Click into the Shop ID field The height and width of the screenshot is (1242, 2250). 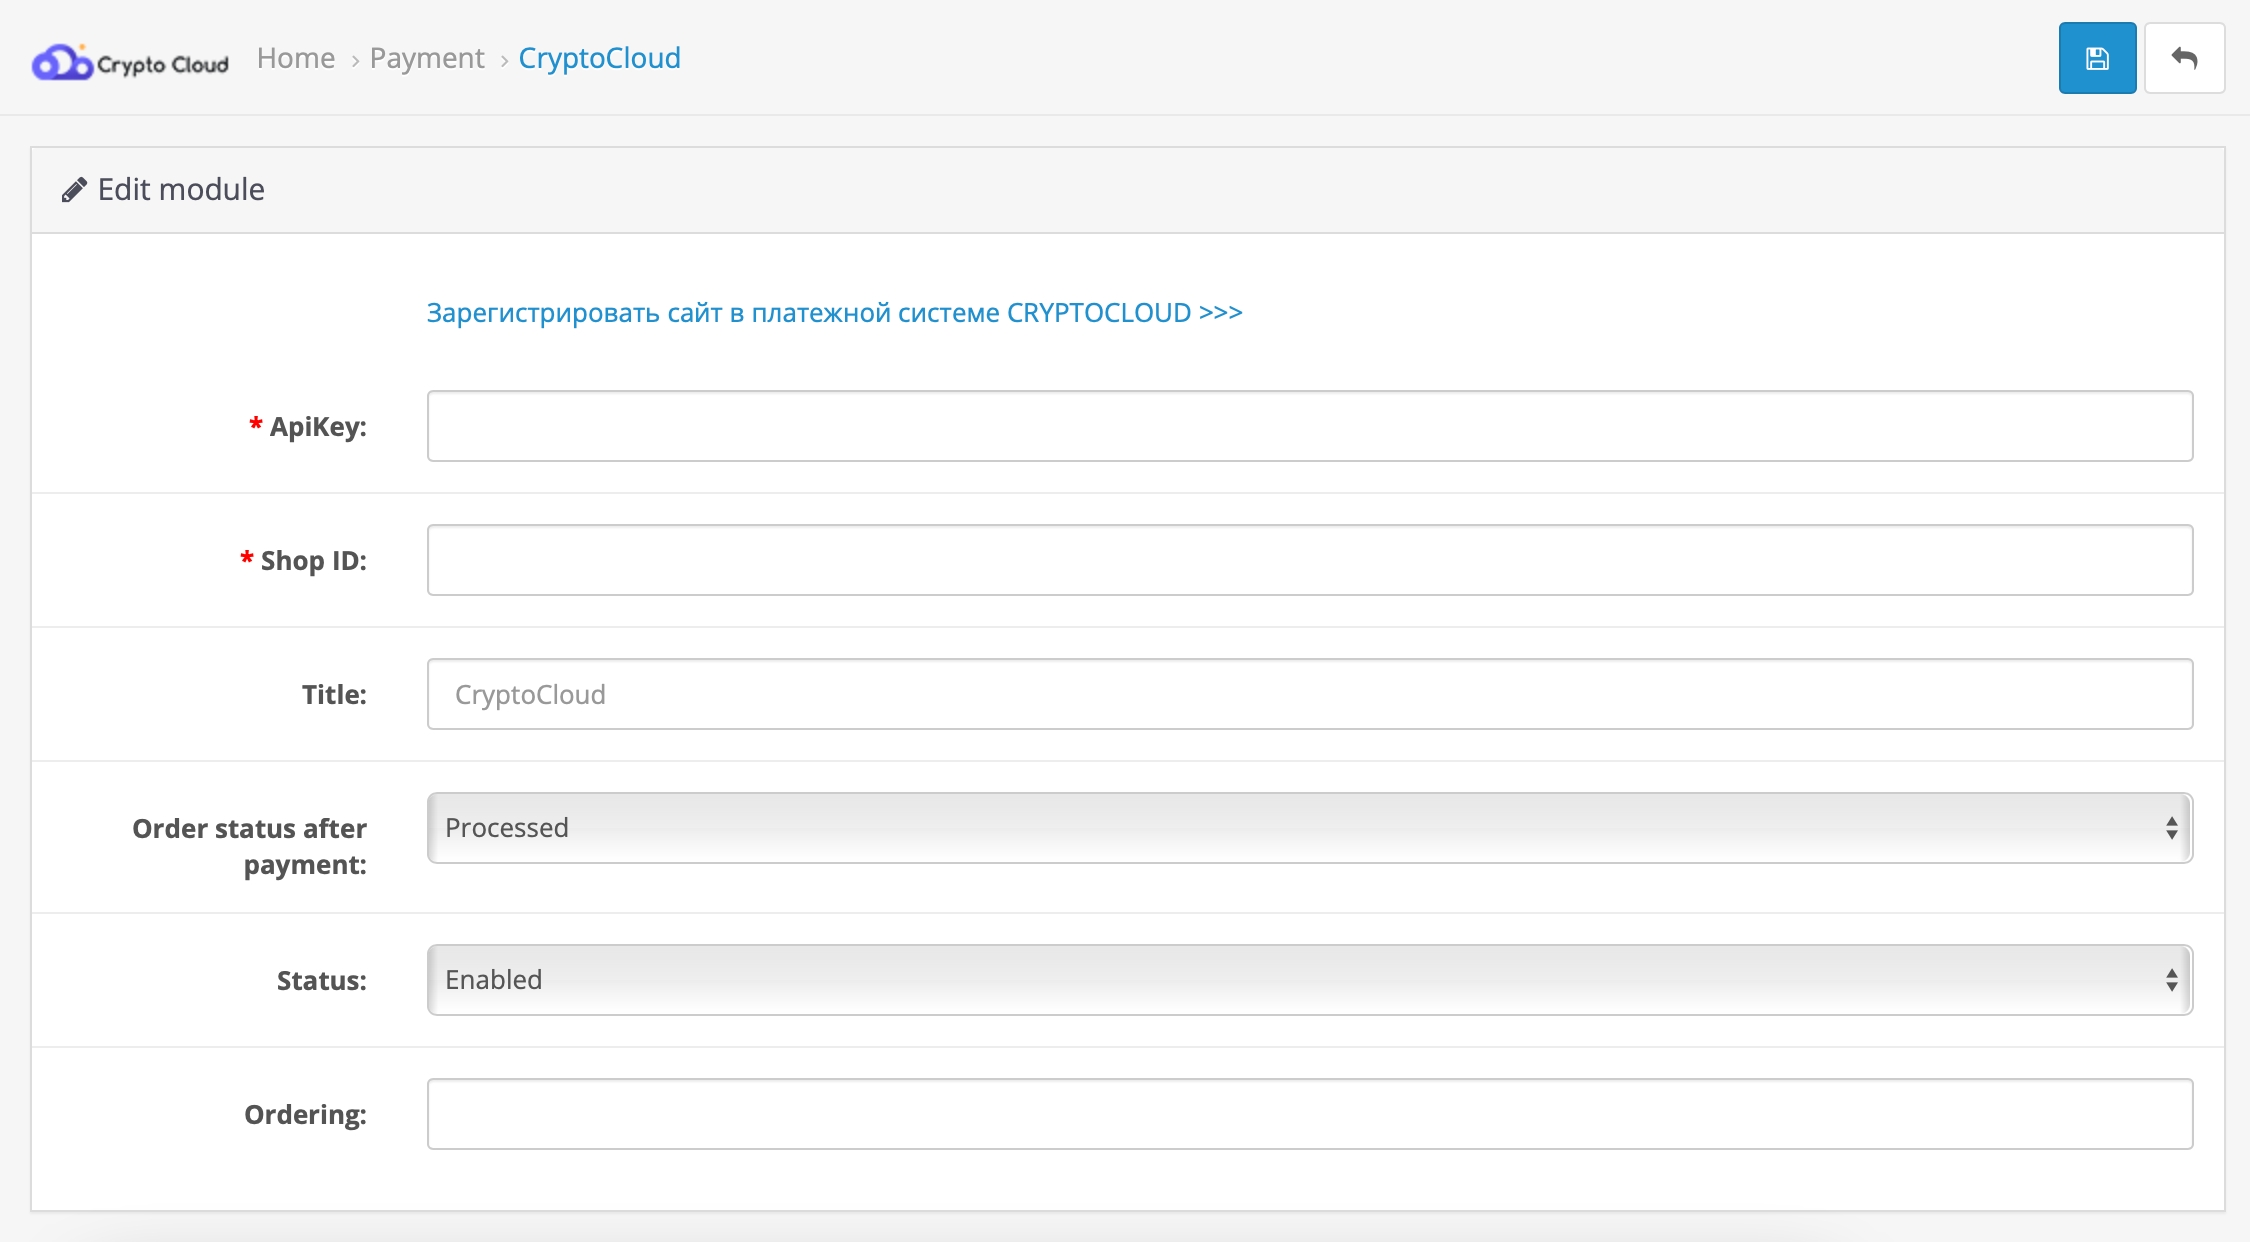[1309, 560]
